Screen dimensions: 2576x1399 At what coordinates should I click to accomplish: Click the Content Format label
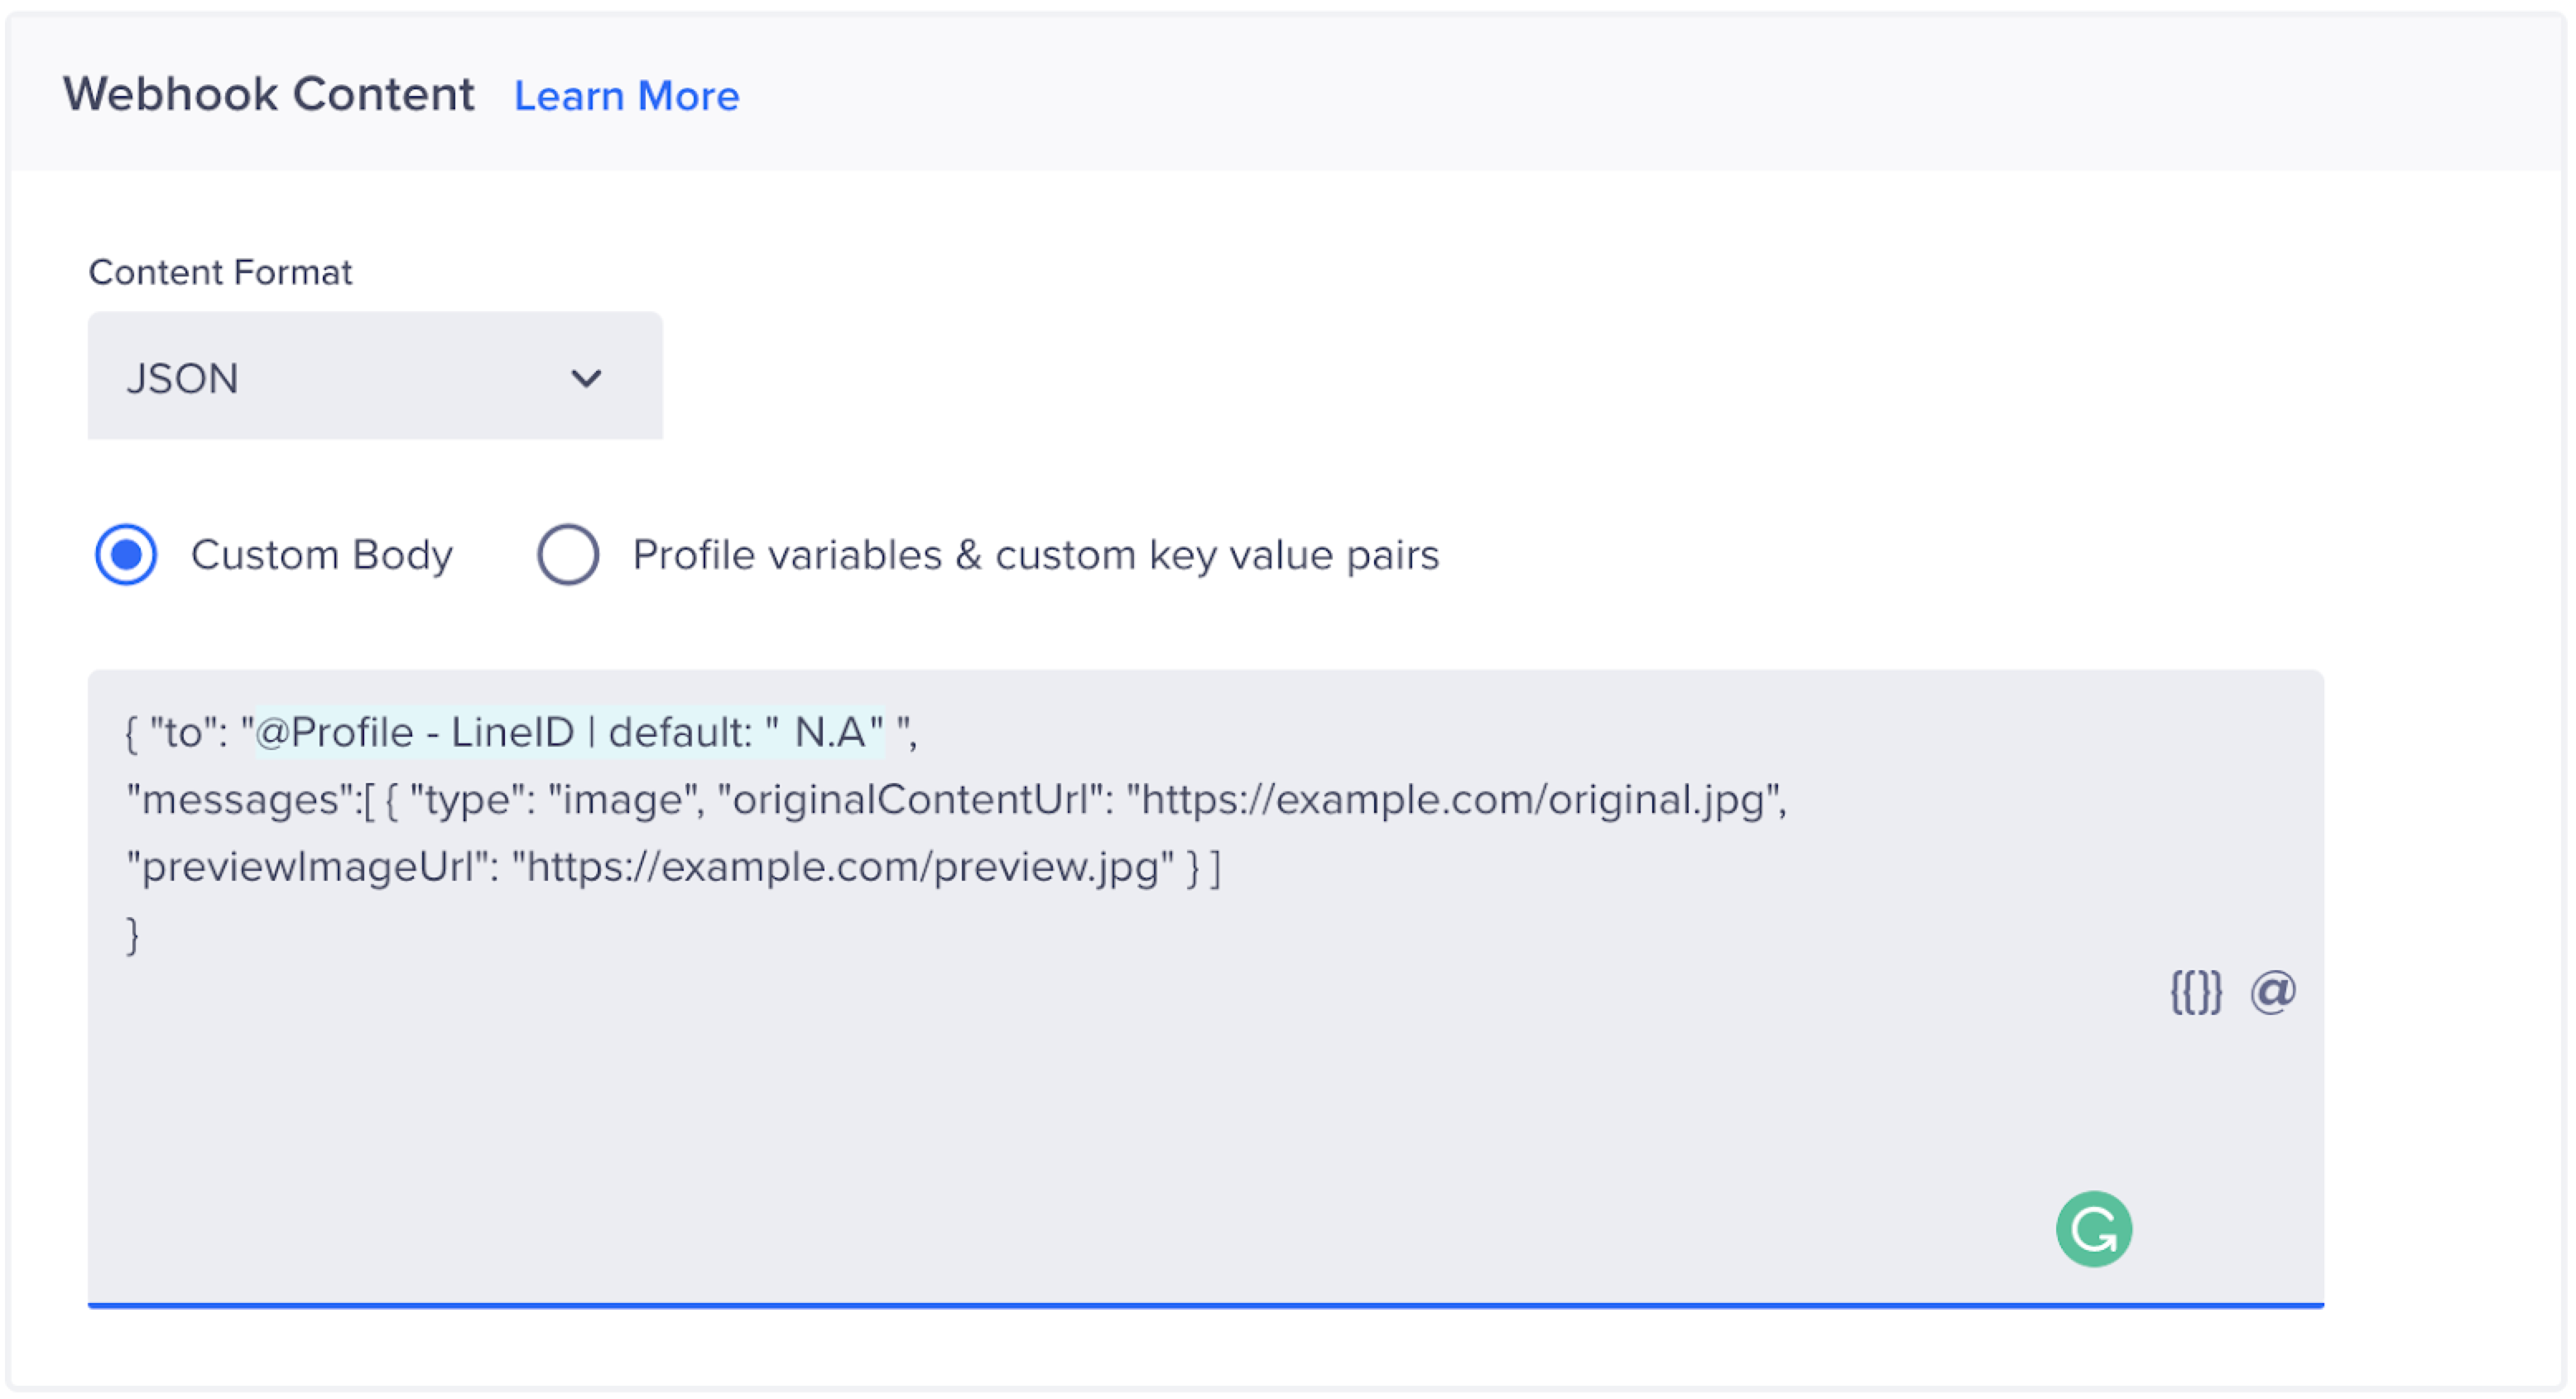coord(220,272)
